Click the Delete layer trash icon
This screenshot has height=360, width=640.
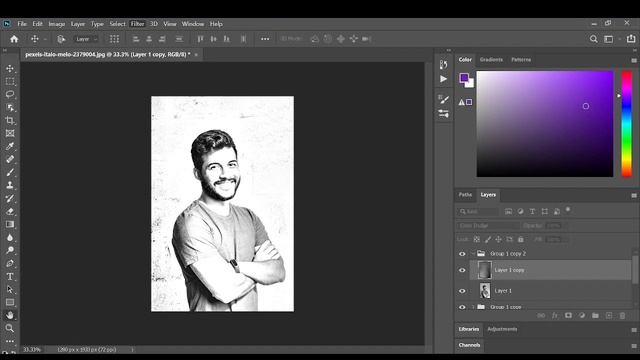[622, 316]
